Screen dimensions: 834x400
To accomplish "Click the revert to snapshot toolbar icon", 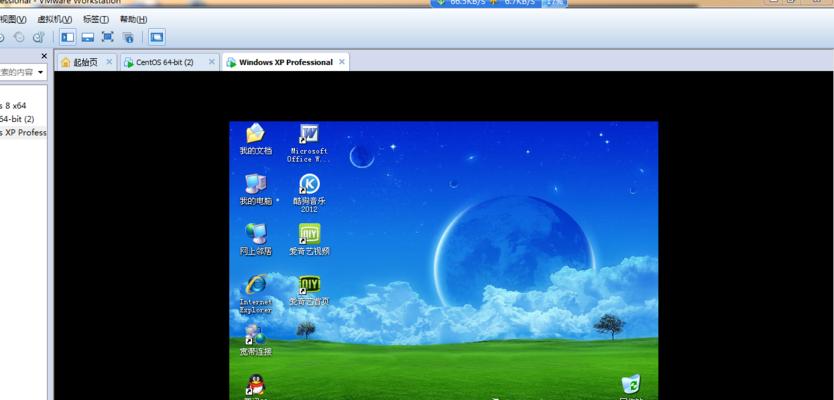I will (x=19, y=37).
